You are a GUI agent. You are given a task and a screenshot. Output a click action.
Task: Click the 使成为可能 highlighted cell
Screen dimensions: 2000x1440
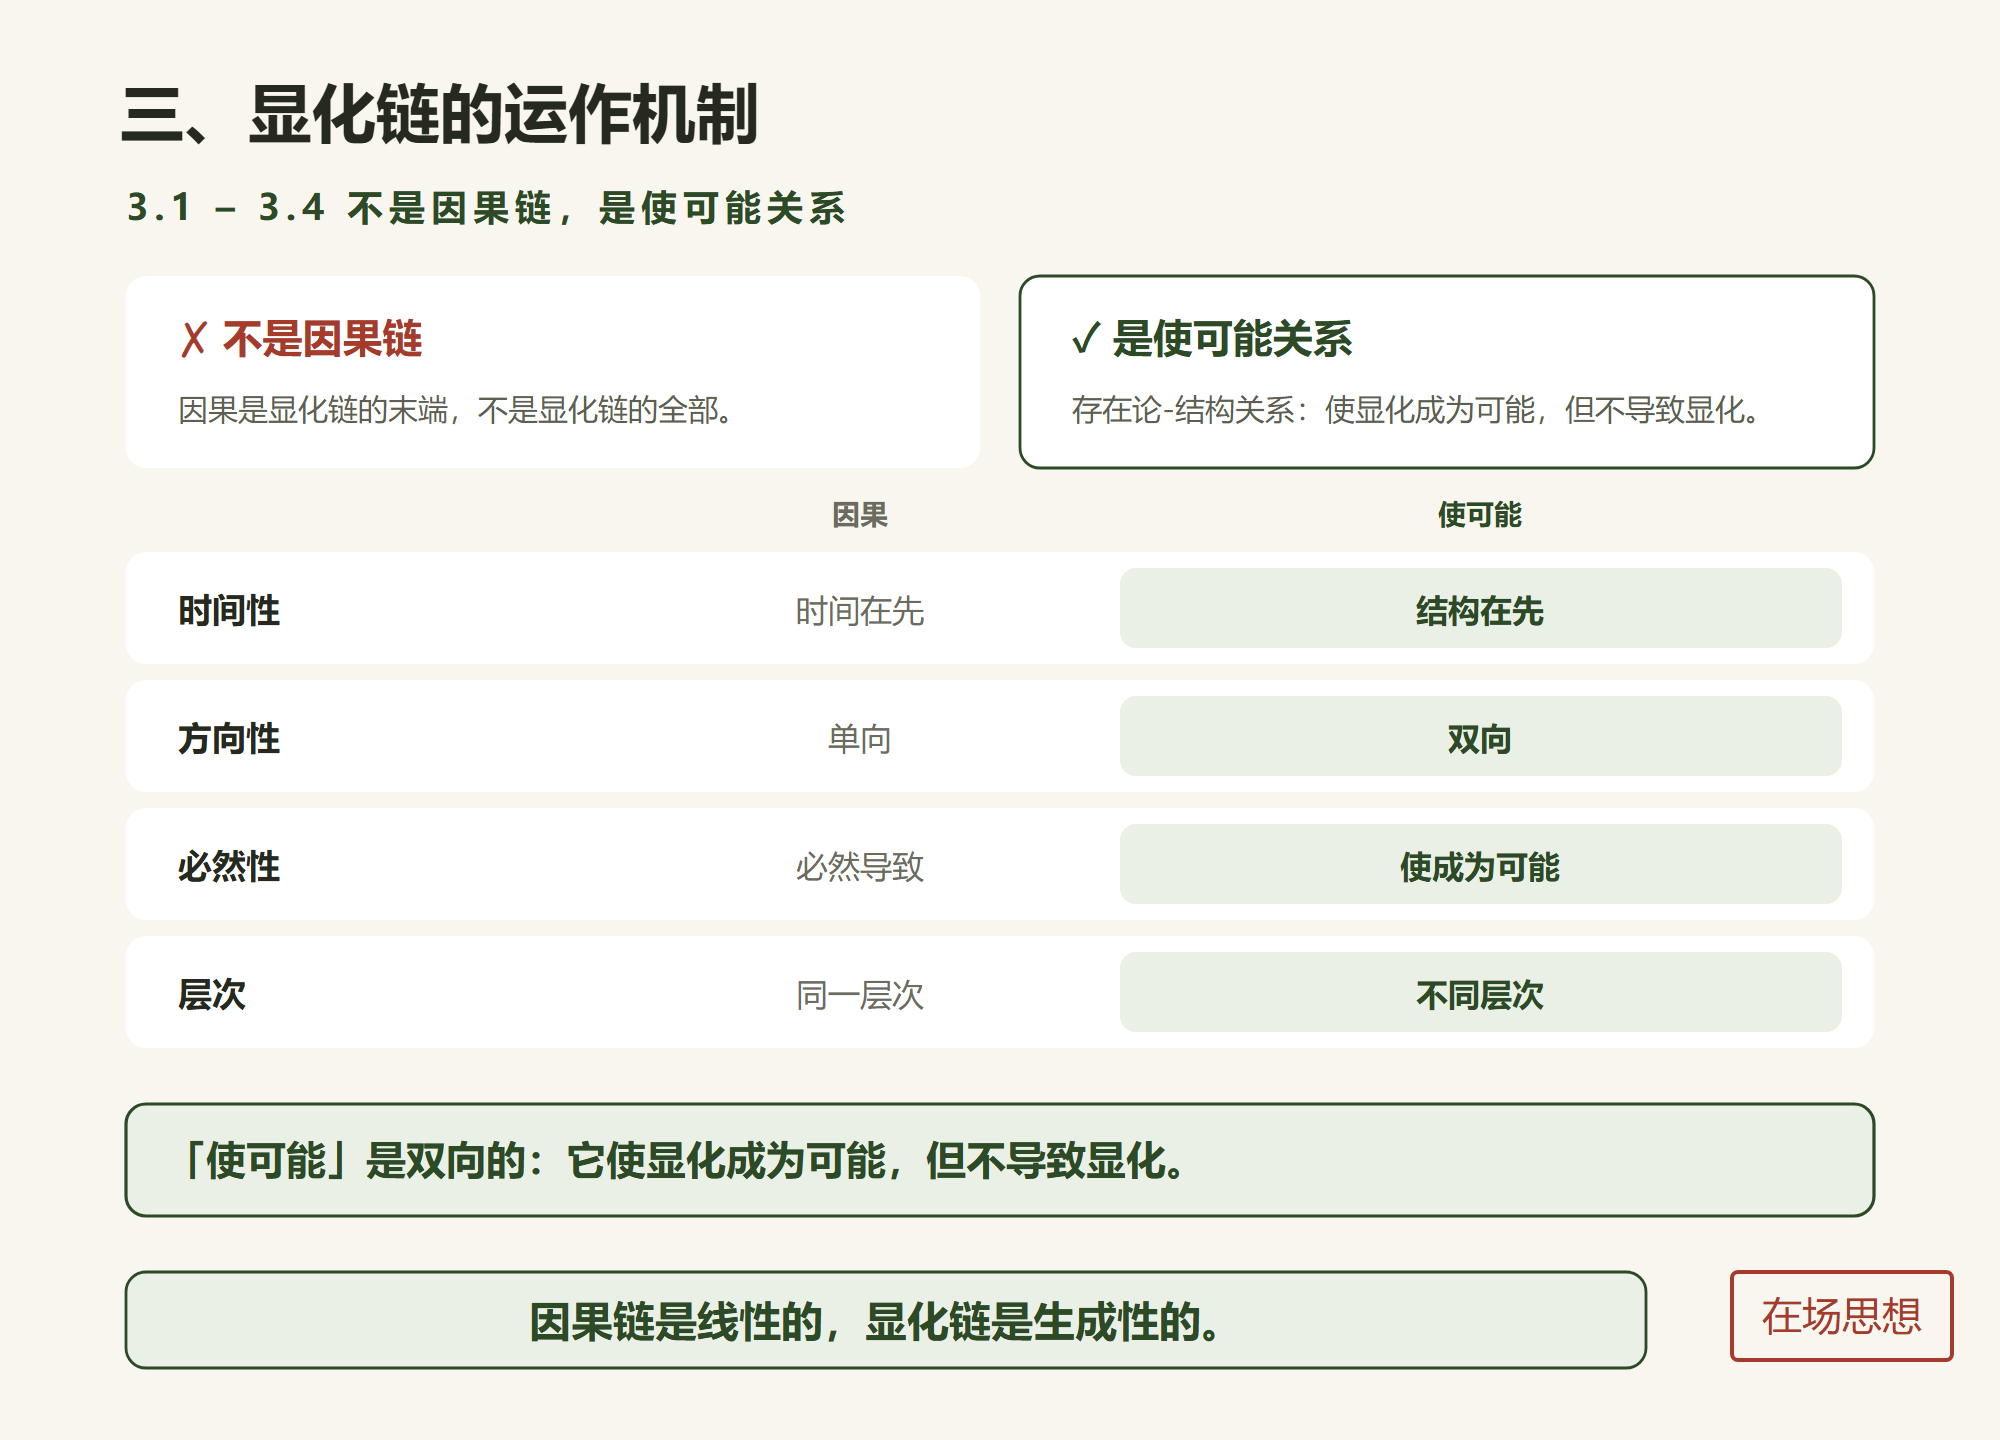(x=1480, y=864)
